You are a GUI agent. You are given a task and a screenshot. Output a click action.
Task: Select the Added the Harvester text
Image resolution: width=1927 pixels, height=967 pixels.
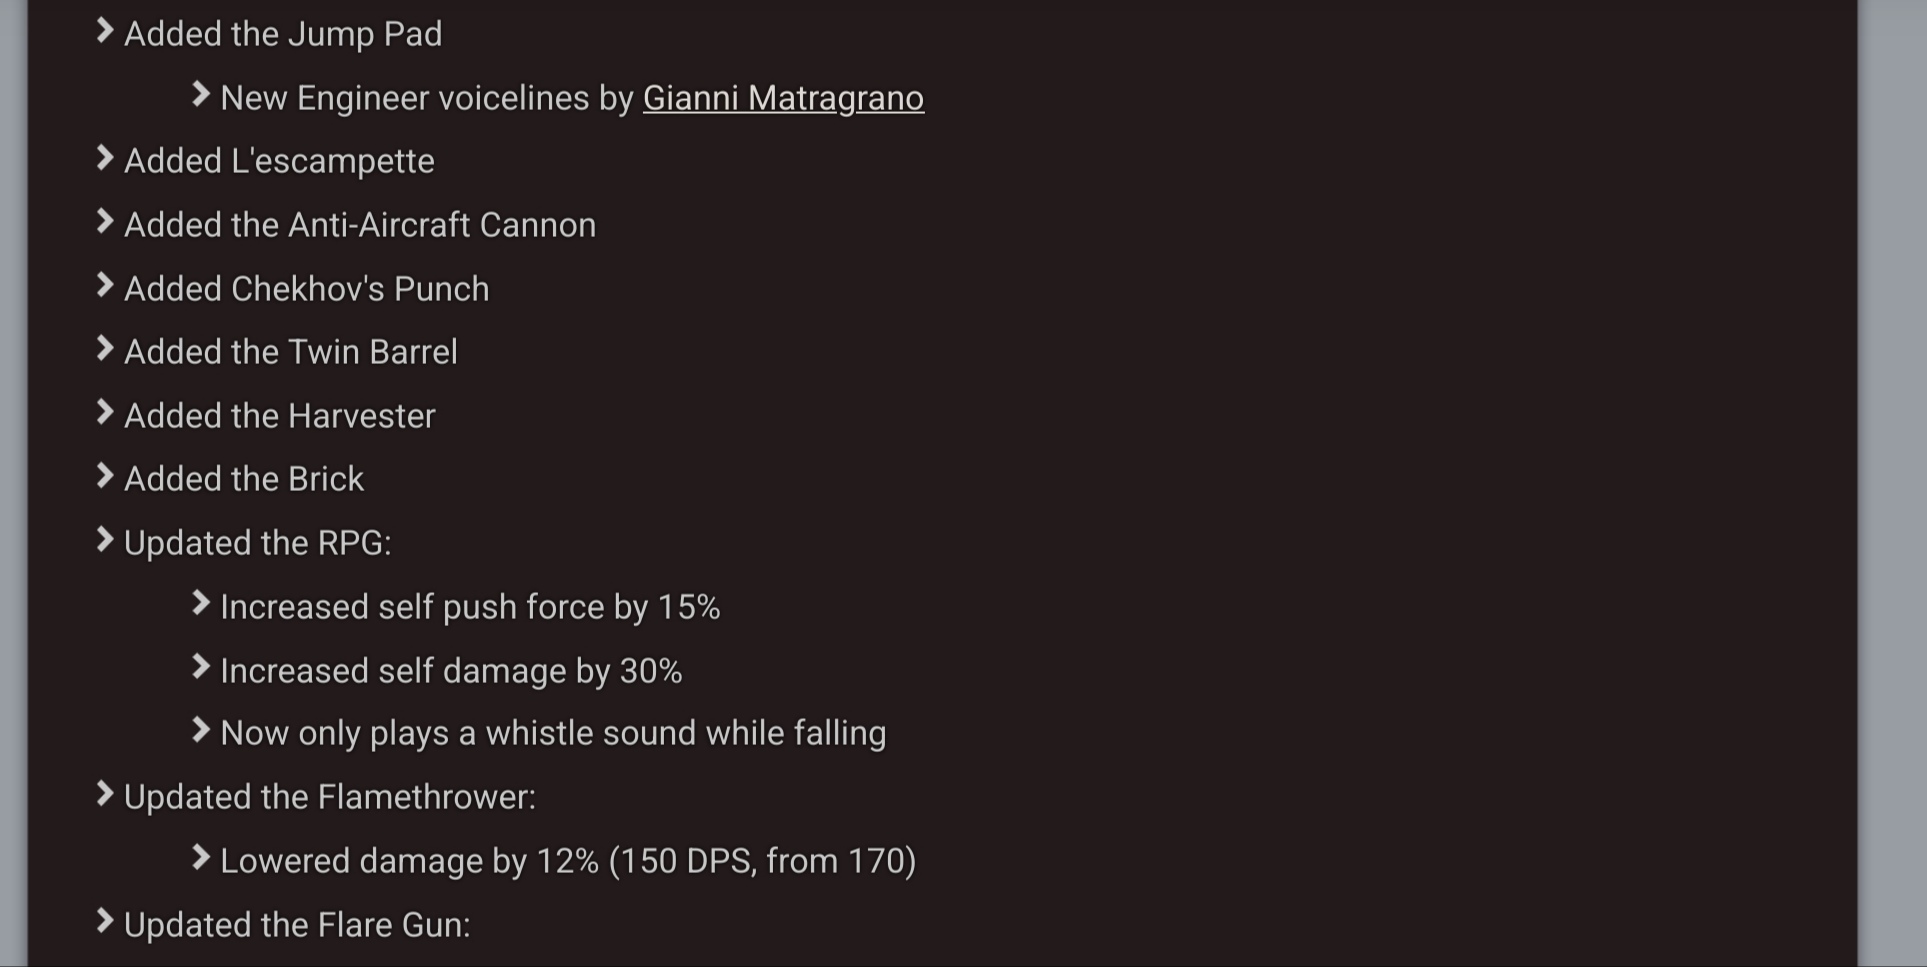[x=280, y=416]
